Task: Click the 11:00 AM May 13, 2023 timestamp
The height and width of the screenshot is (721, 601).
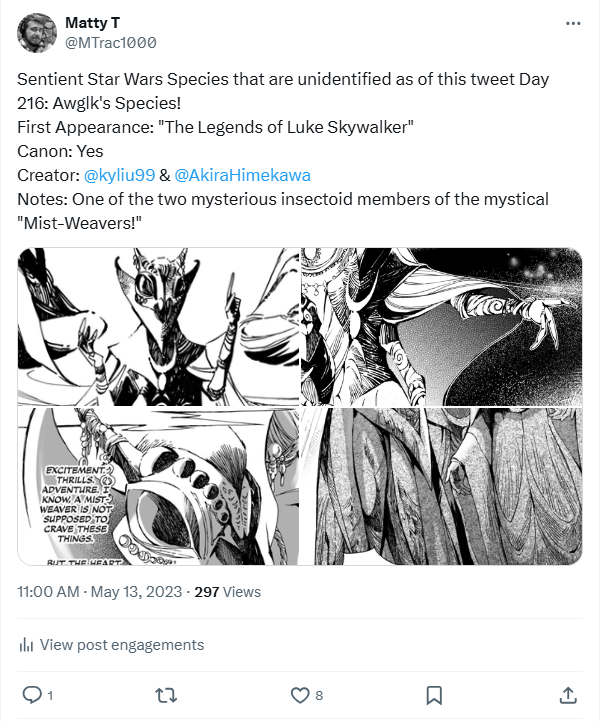Action: pyautogui.click(x=100, y=592)
